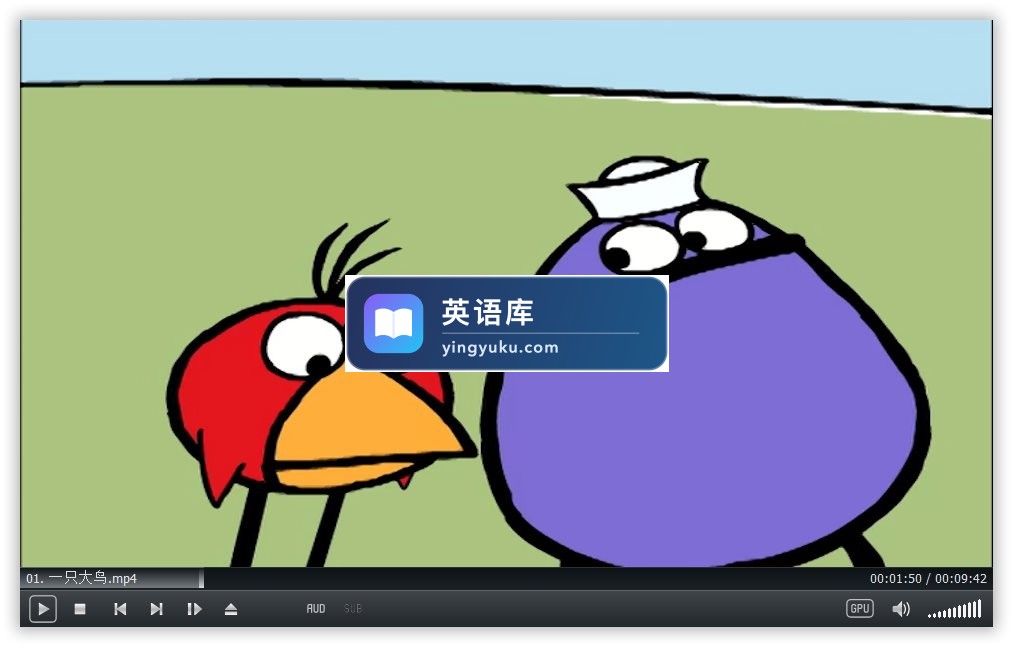This screenshot has width=1013, height=647.
Task: Click the Play button
Action: (43, 609)
